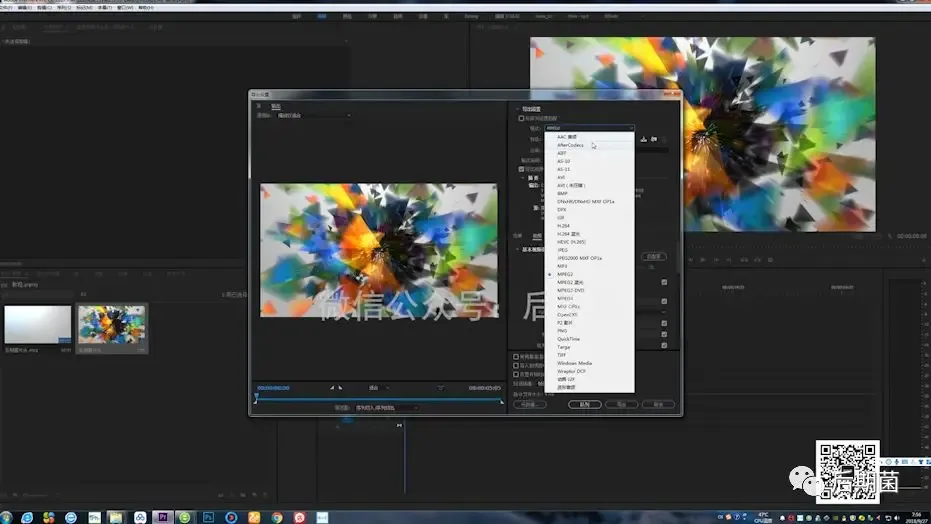Open Internet Explorer from the taskbar
931x524 pixels.
coord(27,517)
